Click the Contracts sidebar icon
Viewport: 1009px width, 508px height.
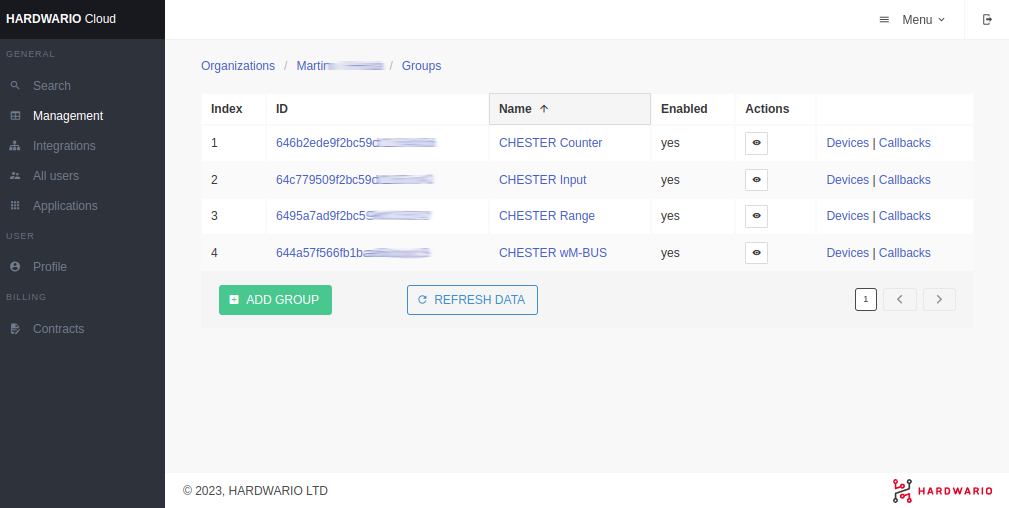pyautogui.click(x=15, y=329)
